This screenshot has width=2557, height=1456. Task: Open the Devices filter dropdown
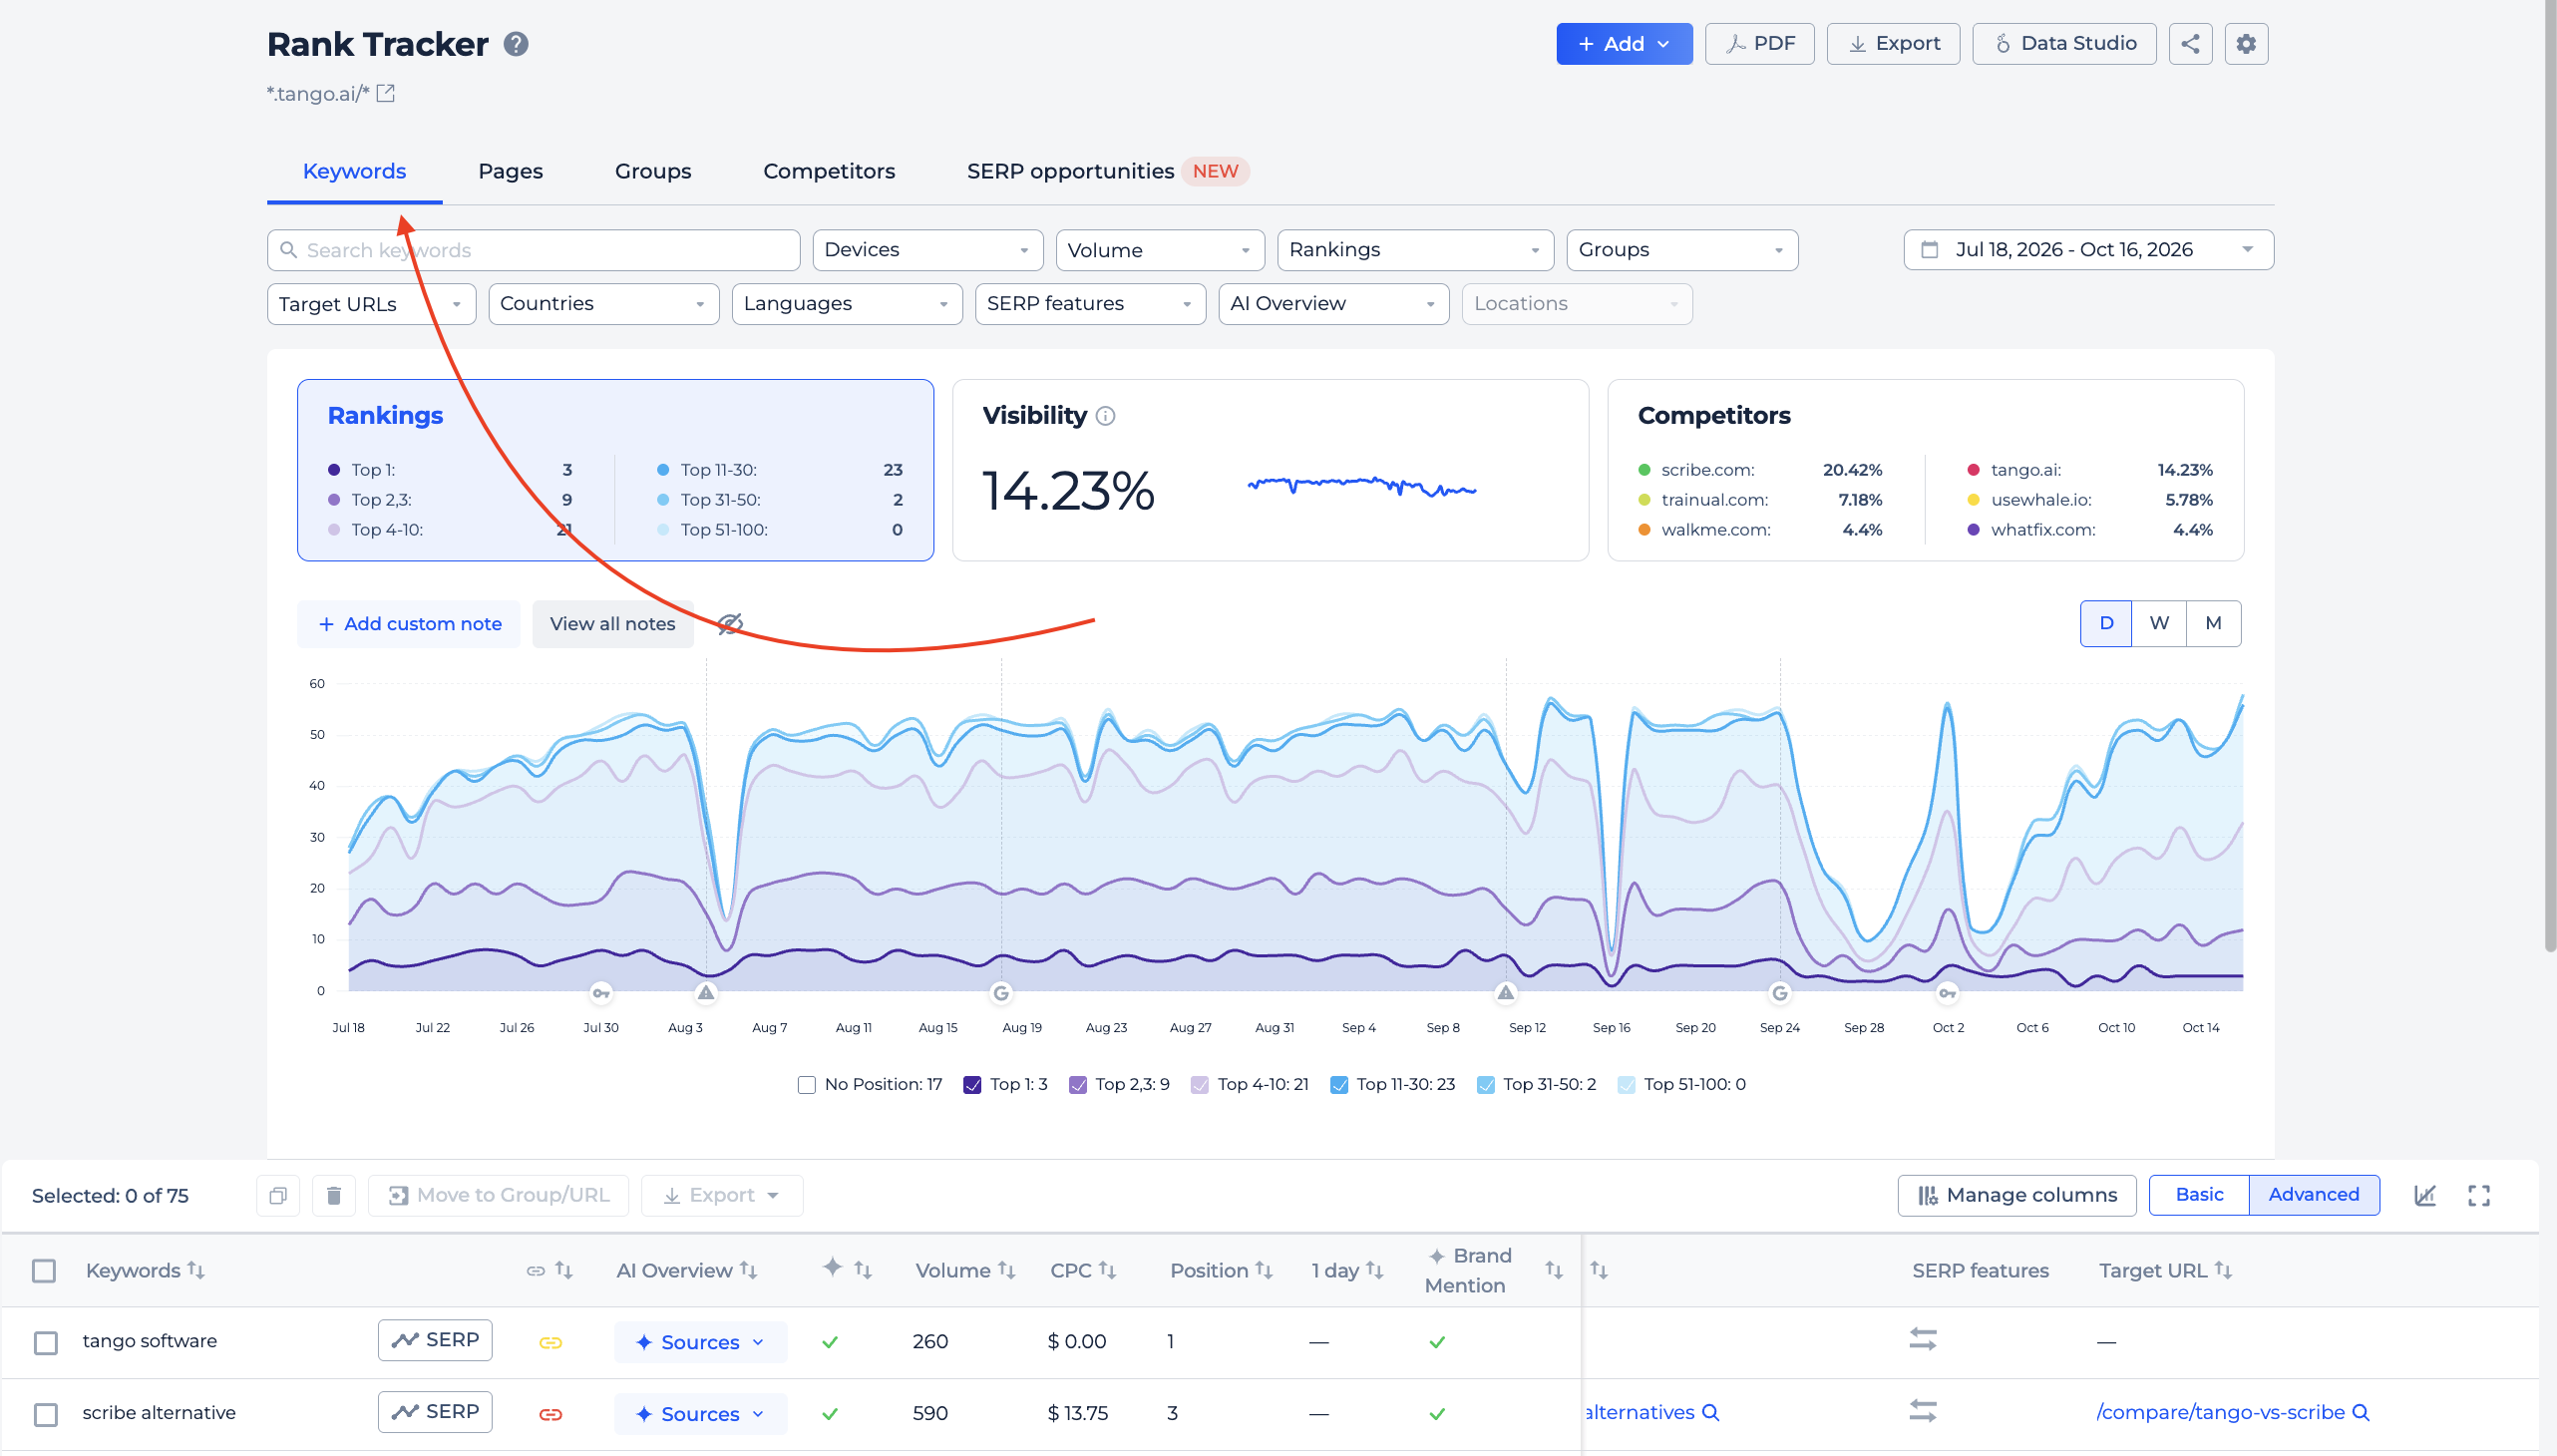click(928, 250)
